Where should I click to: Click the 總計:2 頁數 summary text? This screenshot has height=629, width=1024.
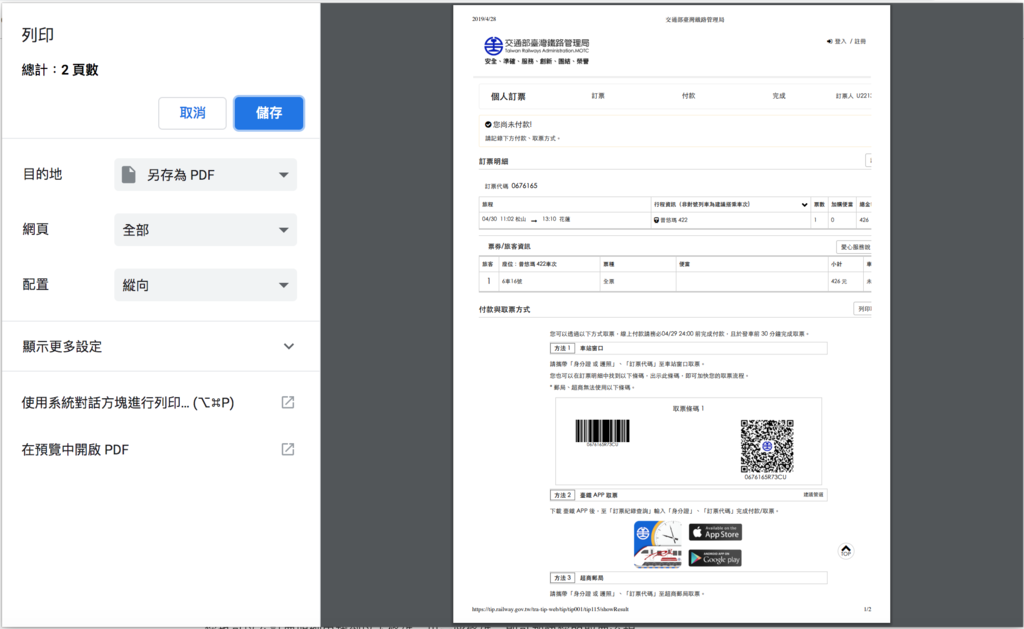tap(60, 70)
